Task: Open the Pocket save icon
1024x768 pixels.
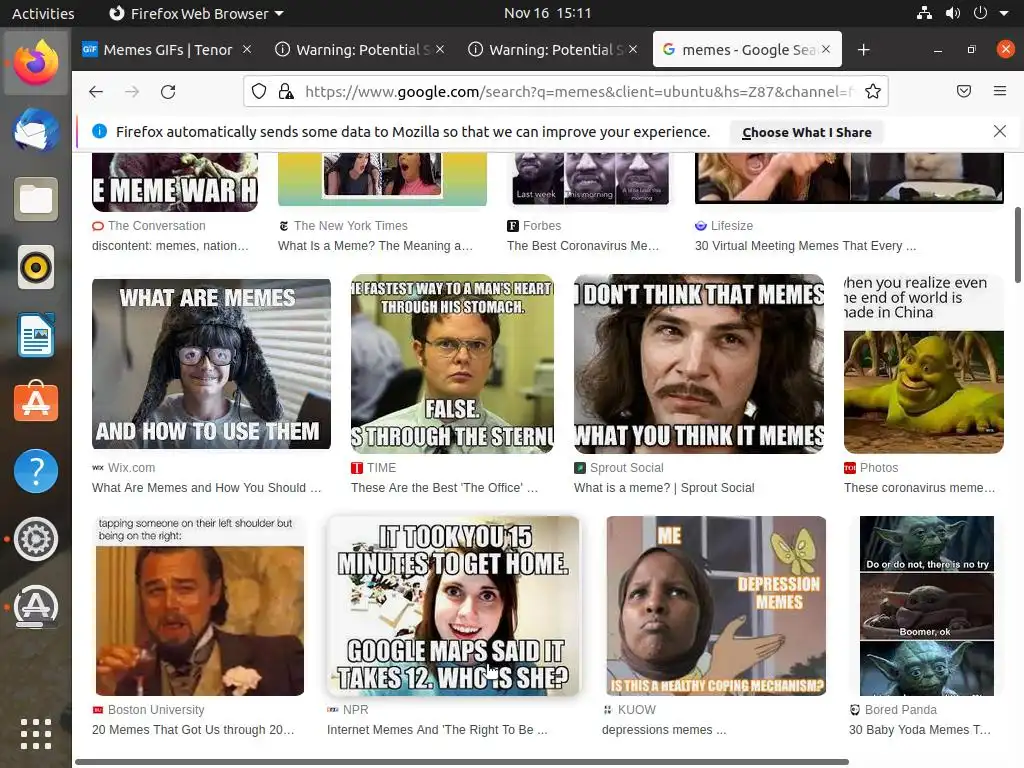Action: (x=964, y=91)
